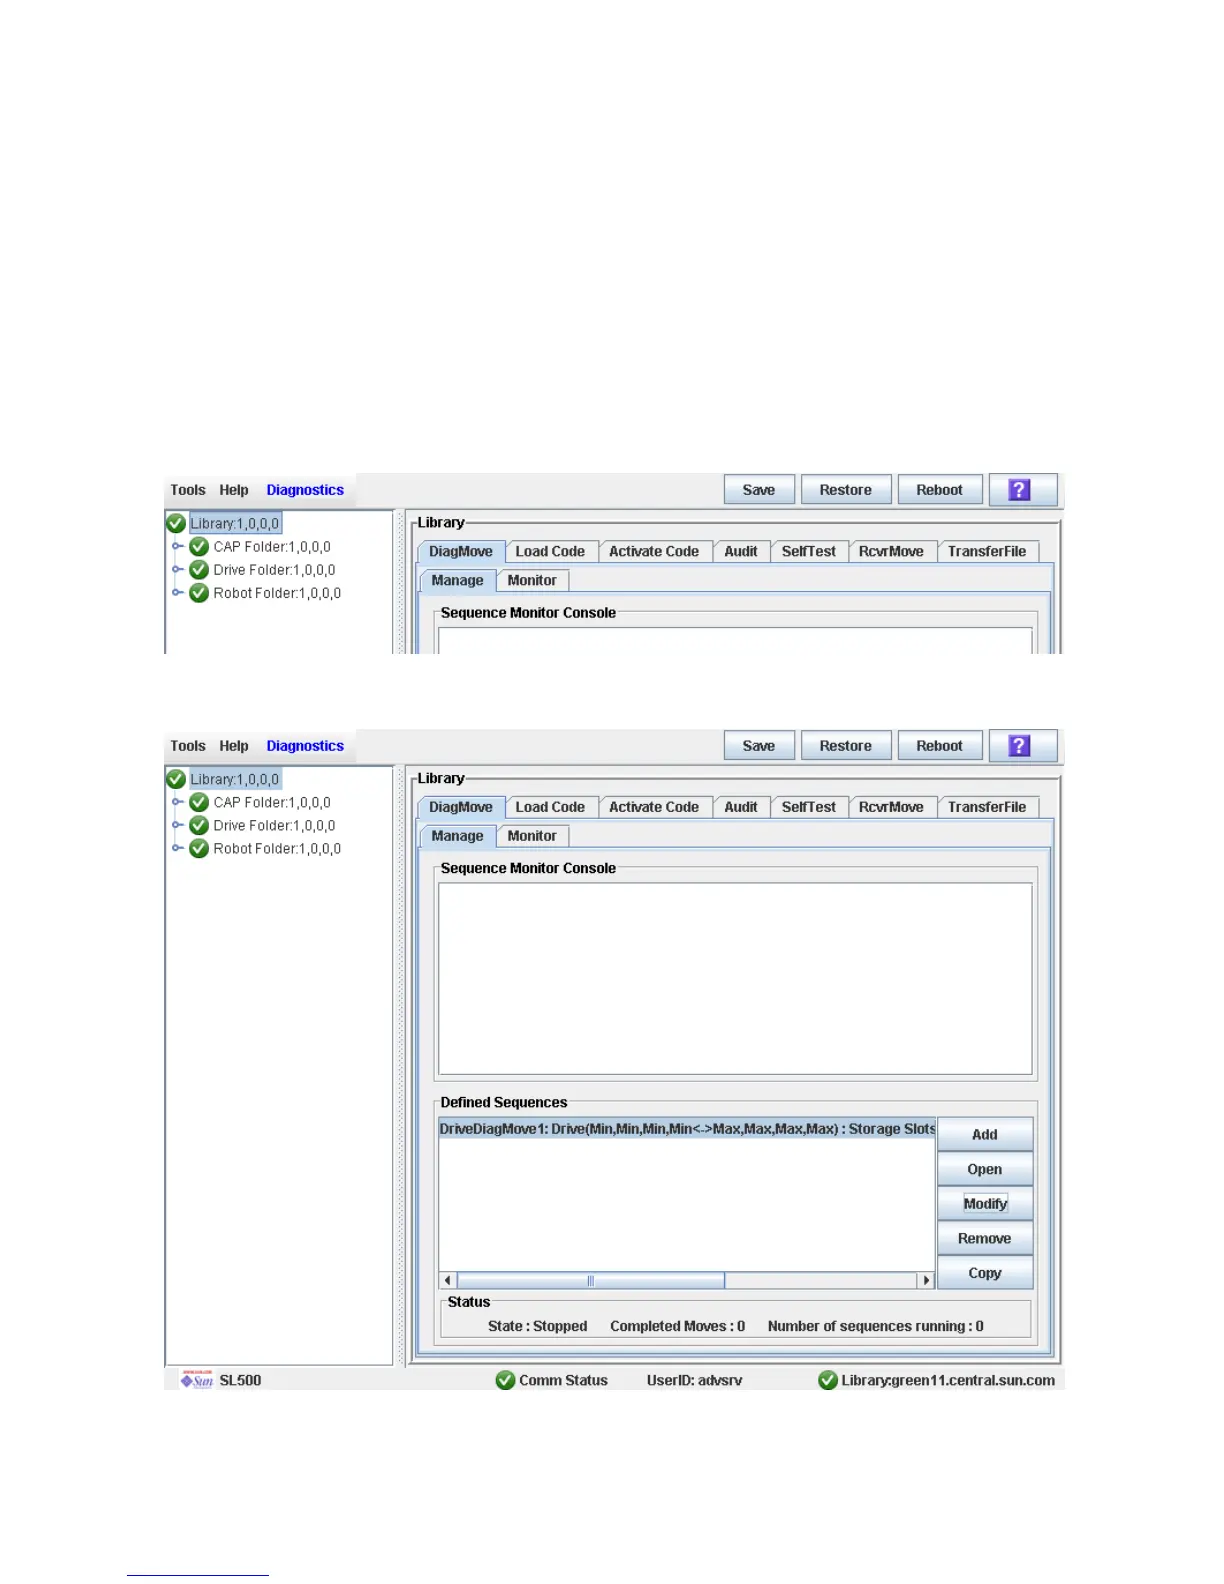Select the Monitor sub-tab in lower screenshot
The height and width of the screenshot is (1584, 1224).
[532, 836]
